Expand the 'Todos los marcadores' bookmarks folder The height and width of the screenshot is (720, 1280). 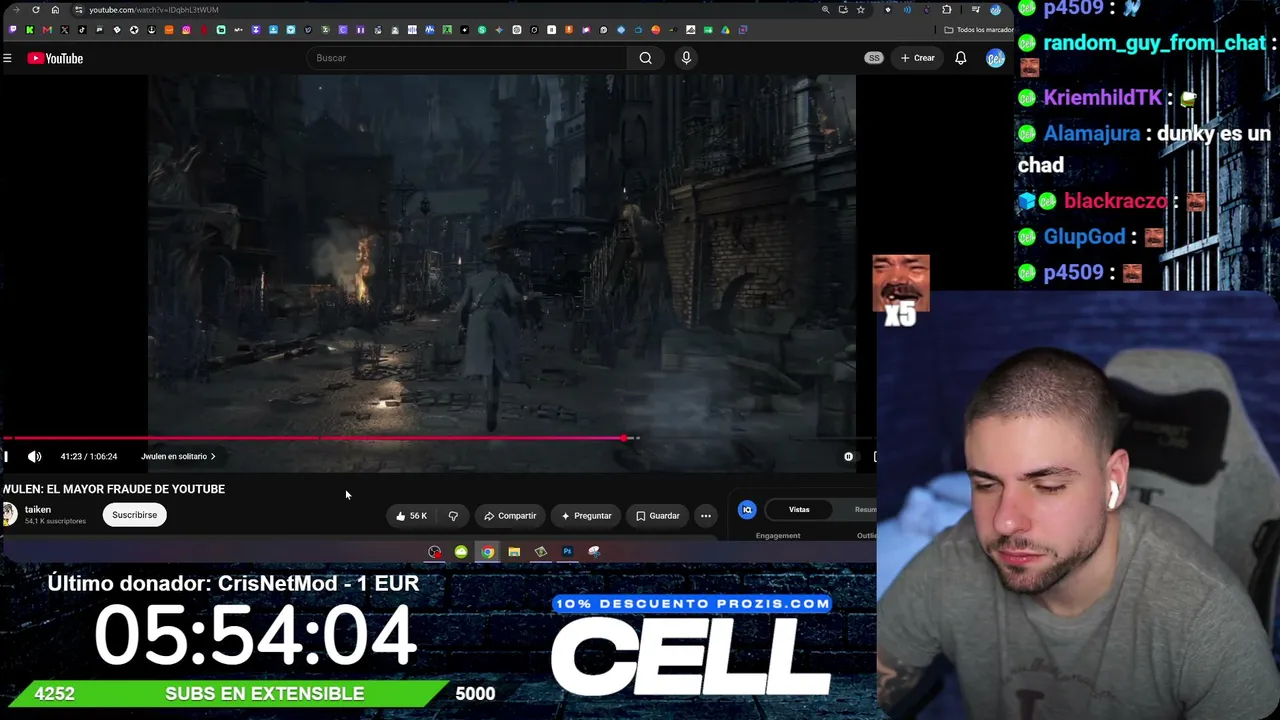point(979,30)
